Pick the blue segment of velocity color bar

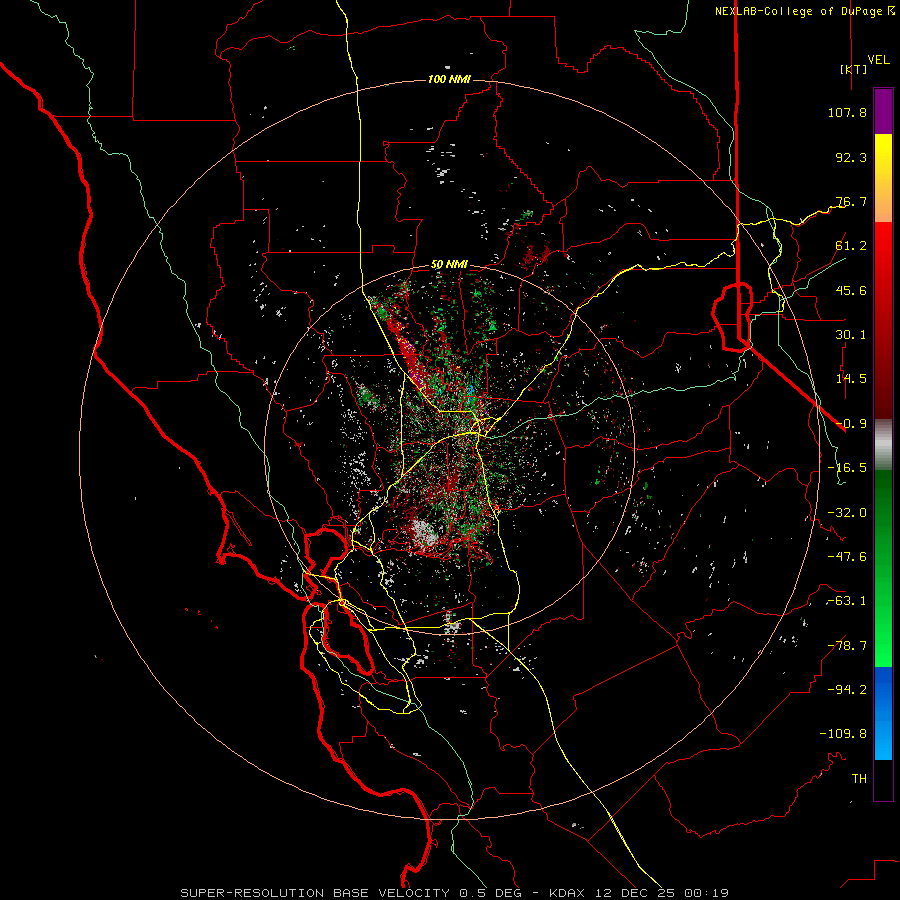(883, 713)
